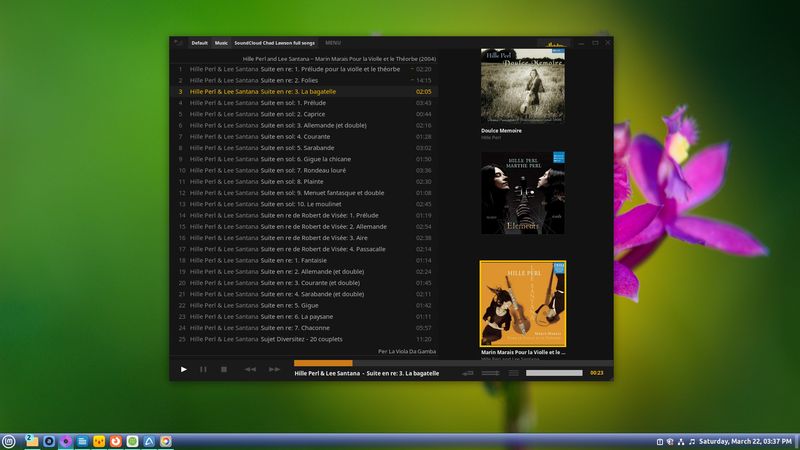Toggle the 00:23 elapsed time display
800x450 pixels.
point(596,373)
